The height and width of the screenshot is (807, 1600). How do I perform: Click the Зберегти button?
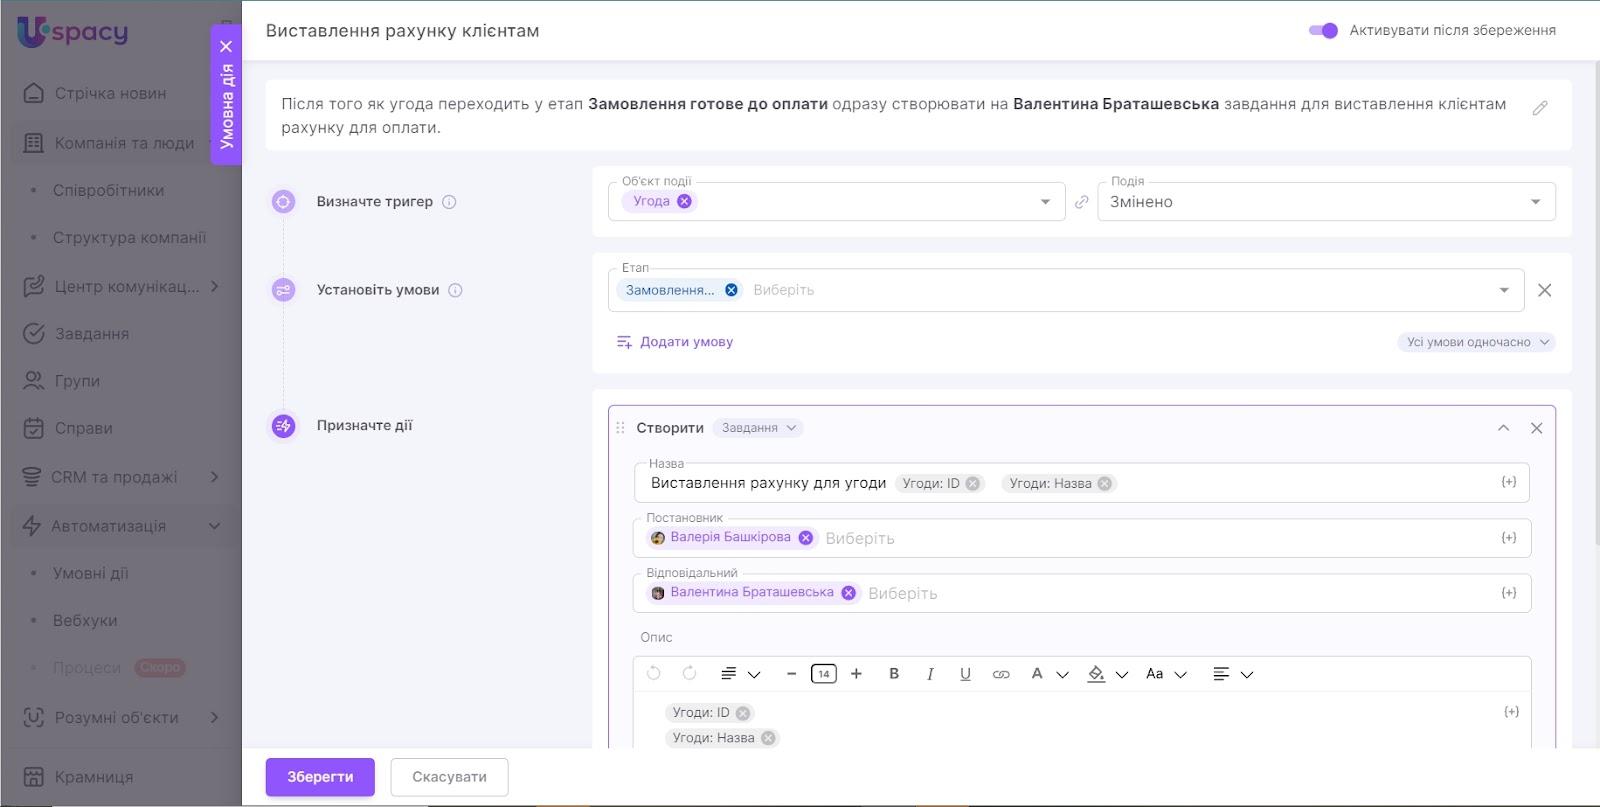(320, 777)
